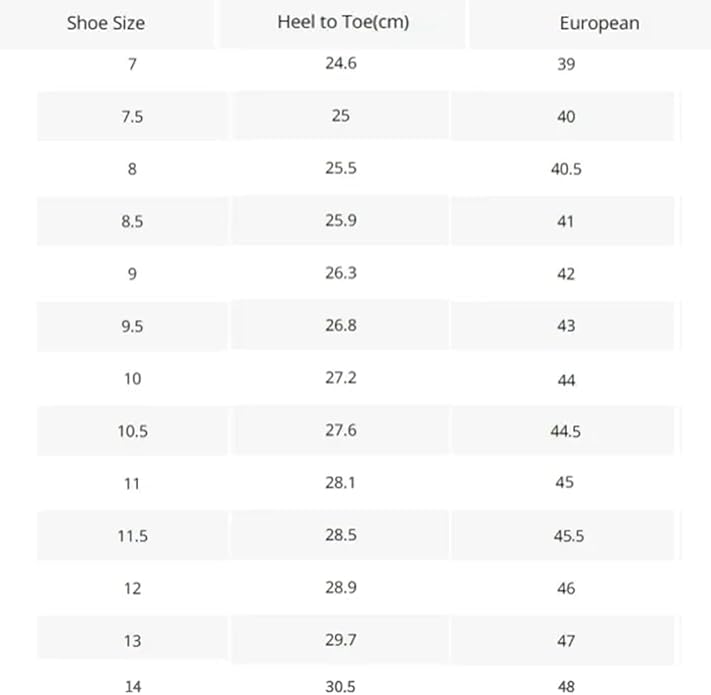The height and width of the screenshot is (695, 711).
Task: Click the European column header
Action: point(599,23)
